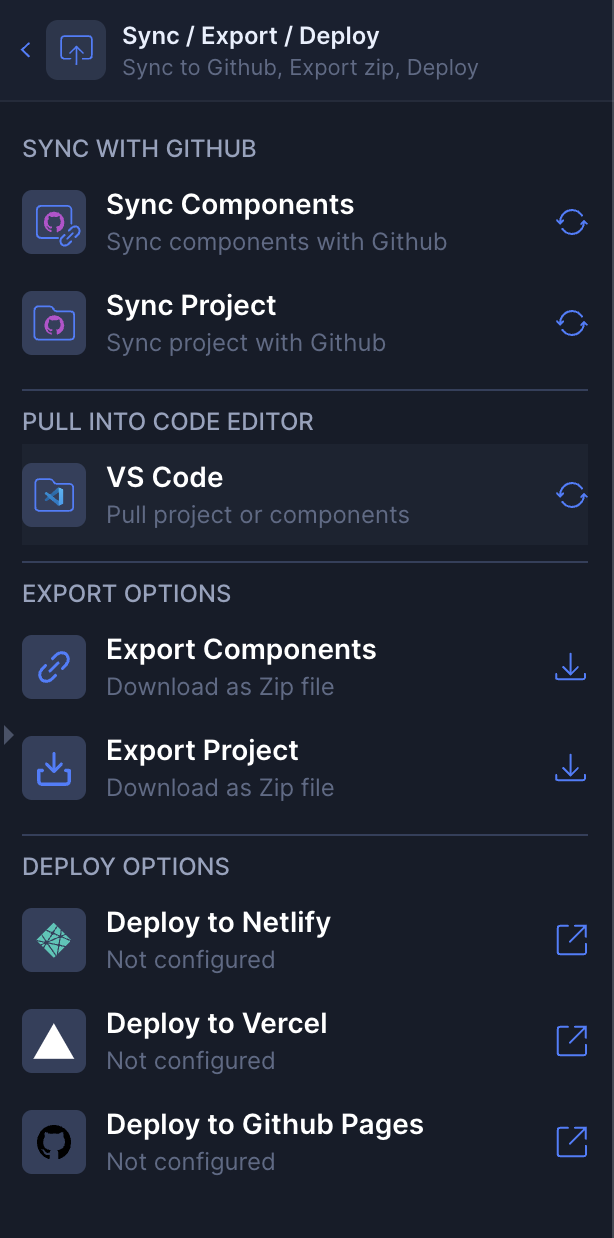This screenshot has height=1238, width=614.
Task: Open the external link icon for Deploy to Netlify
Action: [571, 940]
